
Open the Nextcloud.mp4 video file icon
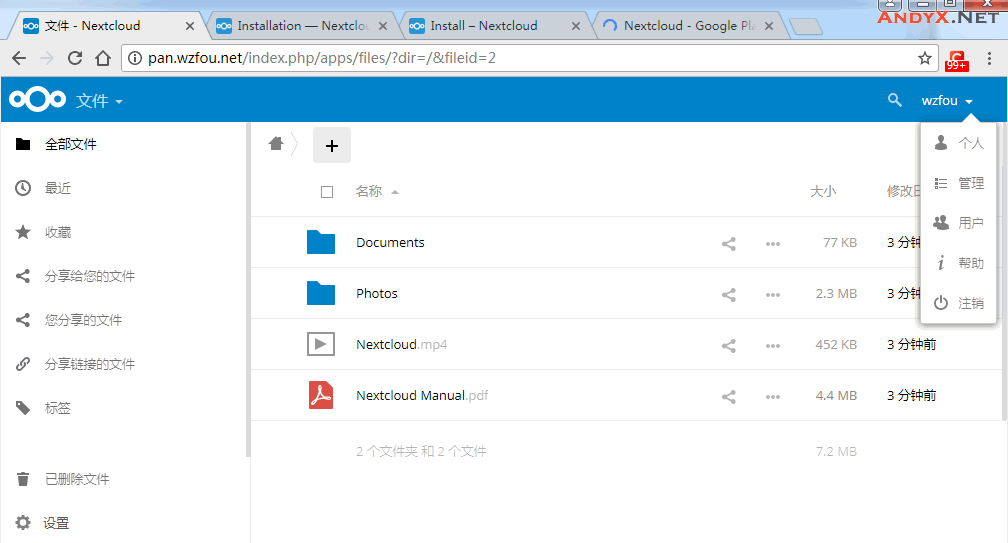tap(320, 344)
